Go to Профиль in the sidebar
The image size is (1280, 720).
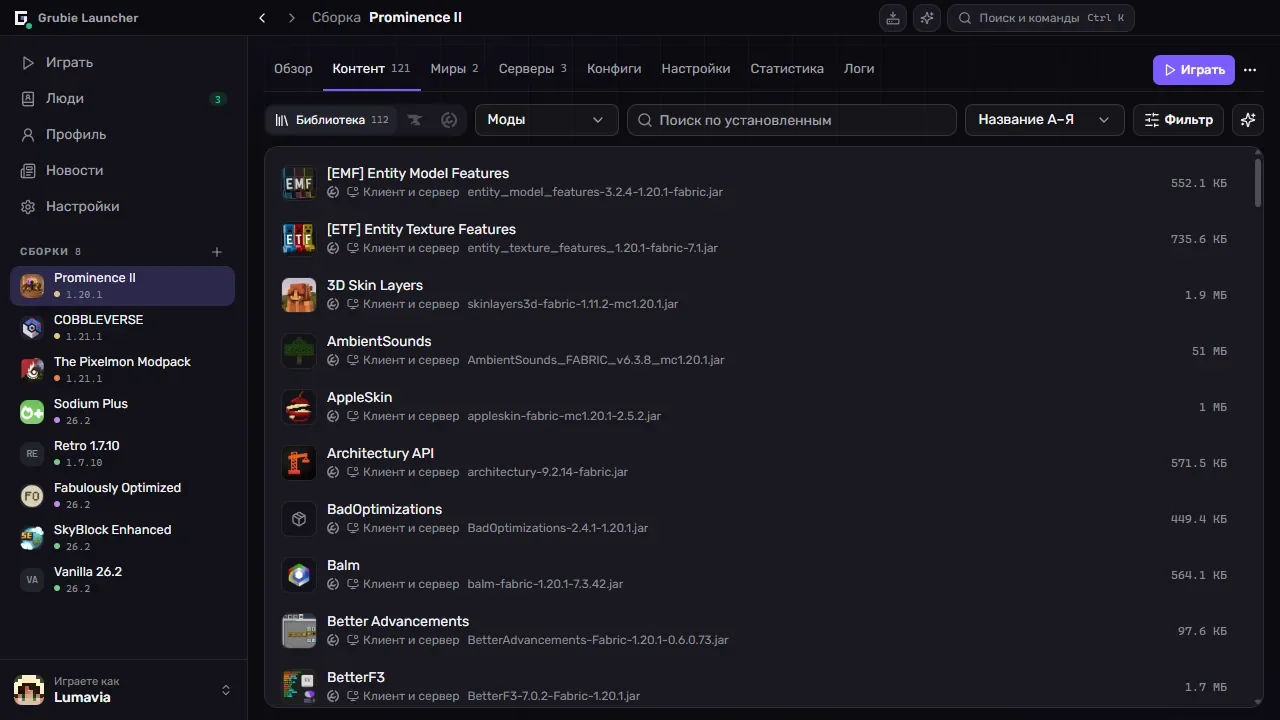click(123, 134)
